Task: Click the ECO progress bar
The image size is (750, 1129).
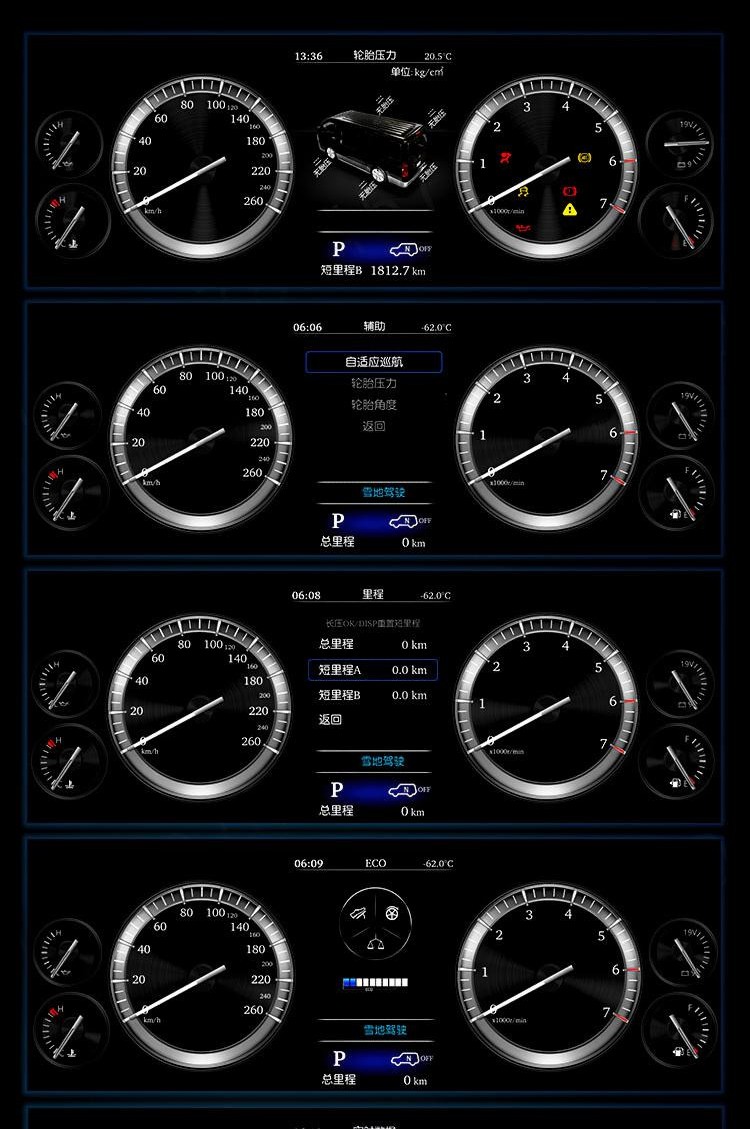Action: pos(375,983)
